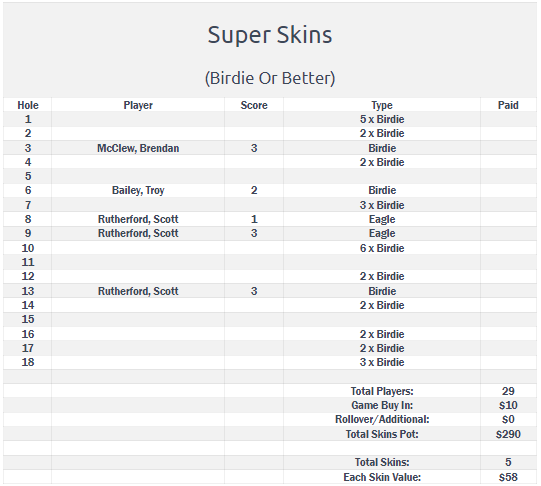Click the Each Skin Value $58 cell
This screenshot has height=486, width=541.
click(x=508, y=477)
